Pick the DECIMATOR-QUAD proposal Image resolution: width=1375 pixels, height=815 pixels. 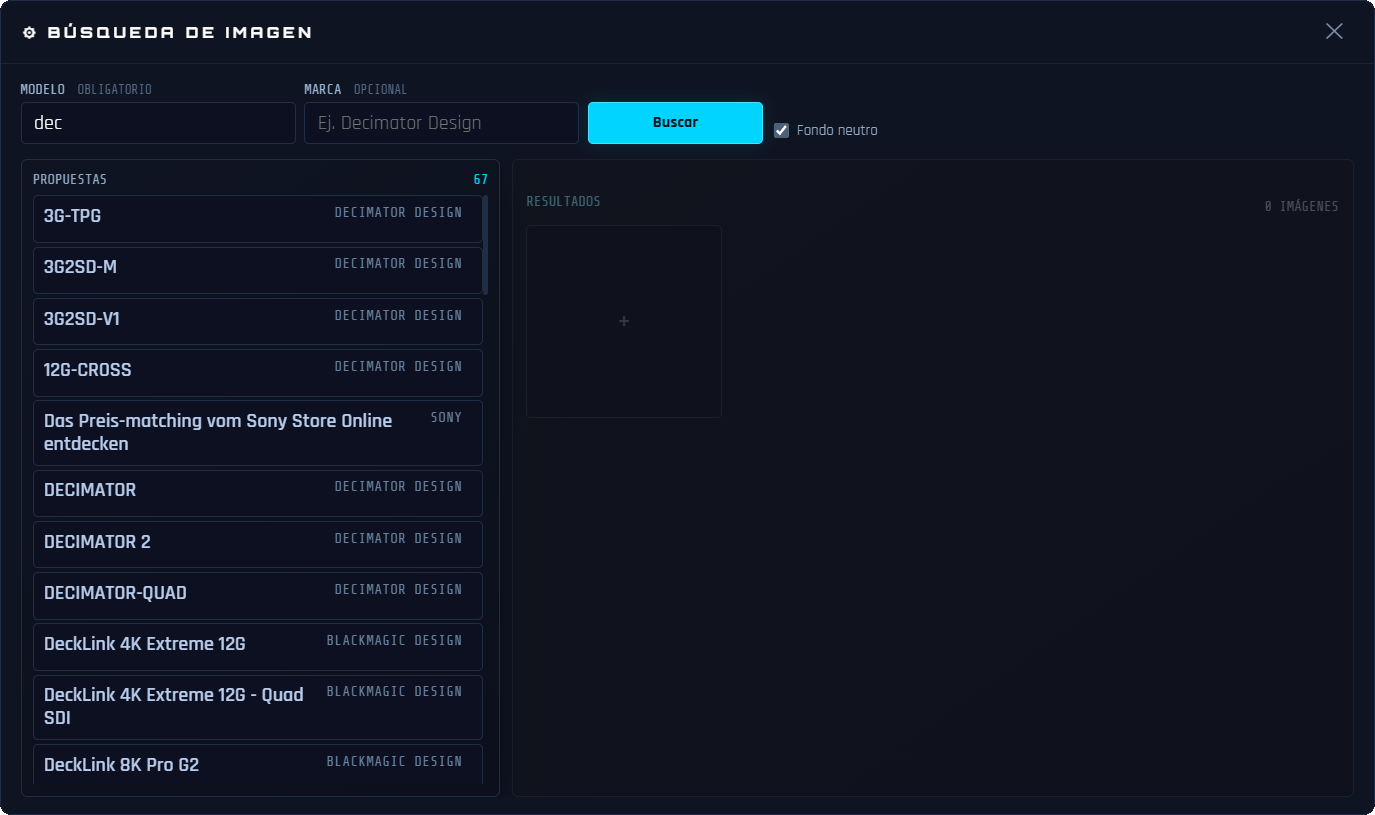pos(258,596)
